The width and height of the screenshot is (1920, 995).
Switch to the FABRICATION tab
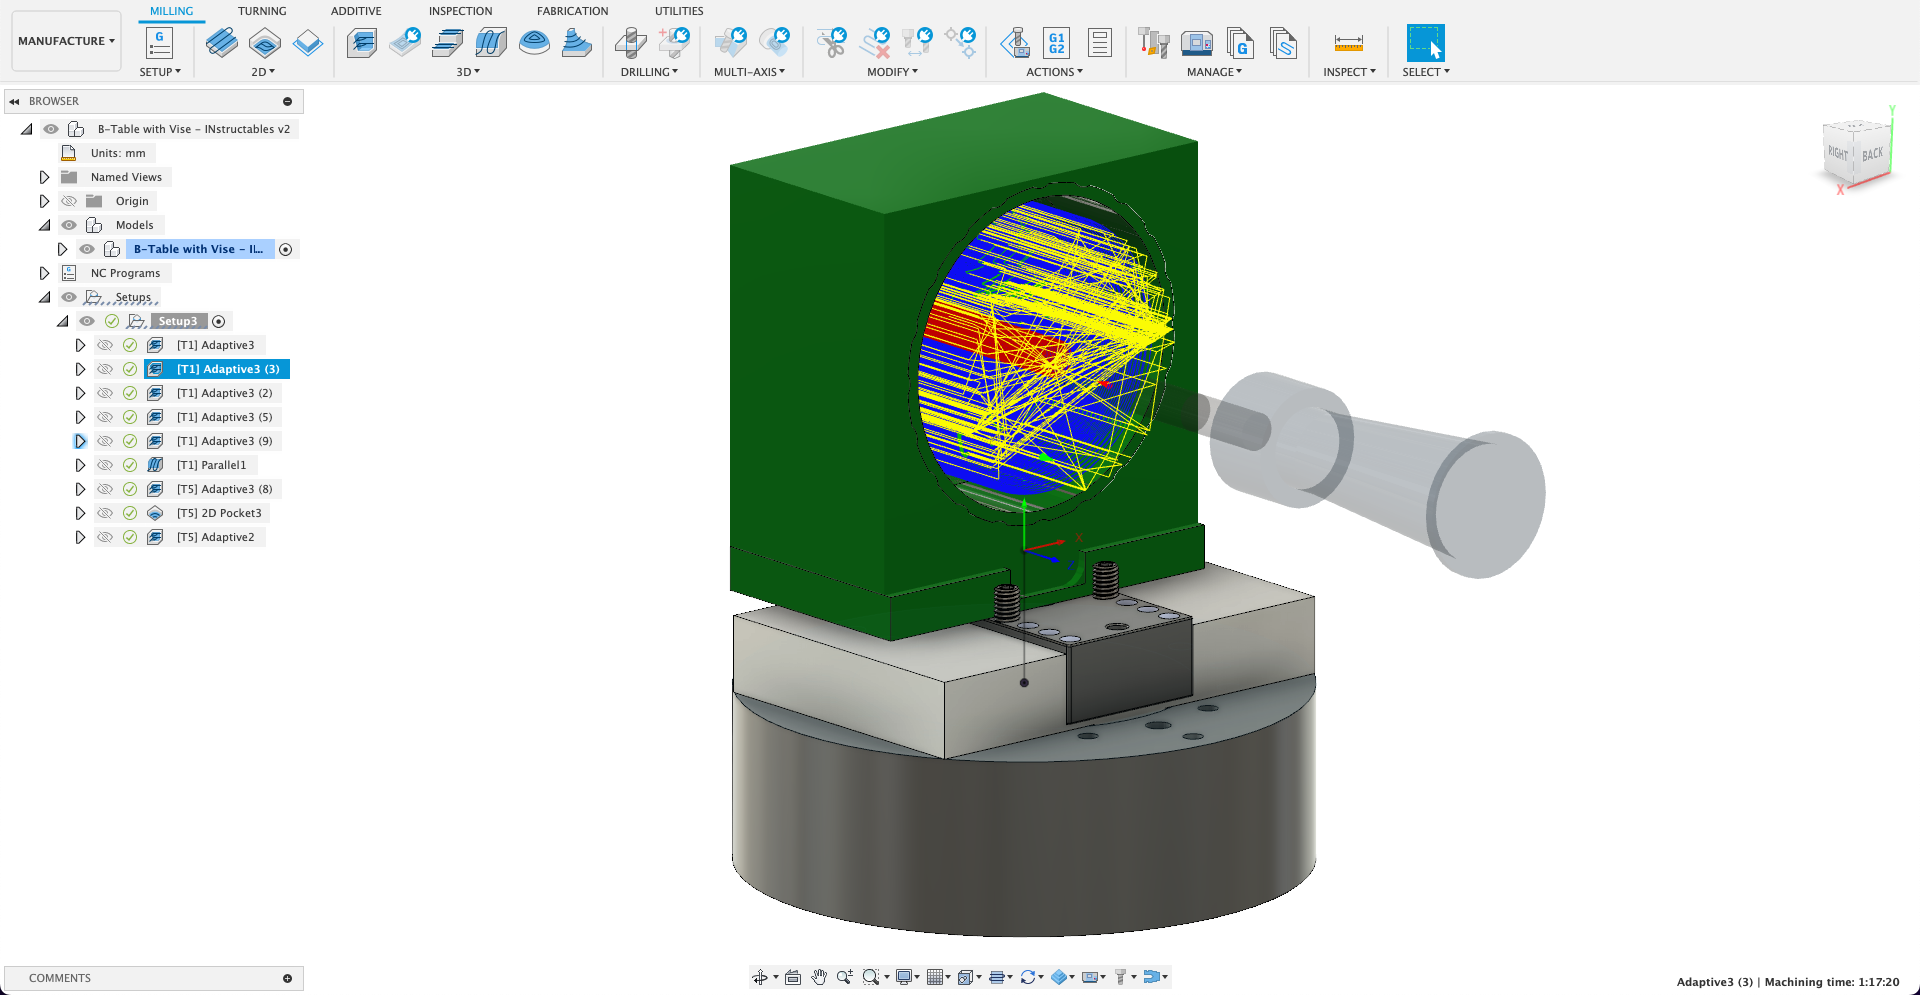coord(572,11)
